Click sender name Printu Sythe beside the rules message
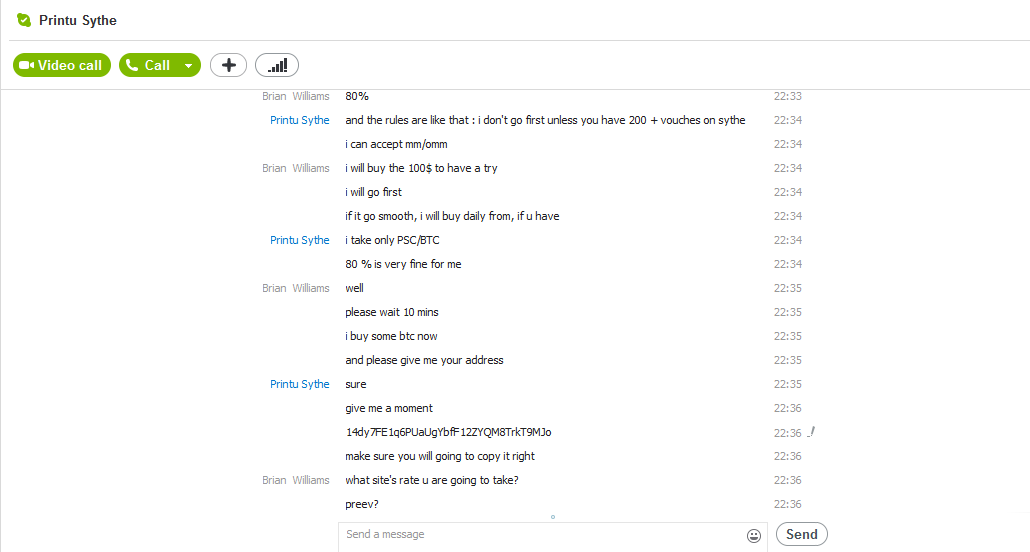 (300, 120)
